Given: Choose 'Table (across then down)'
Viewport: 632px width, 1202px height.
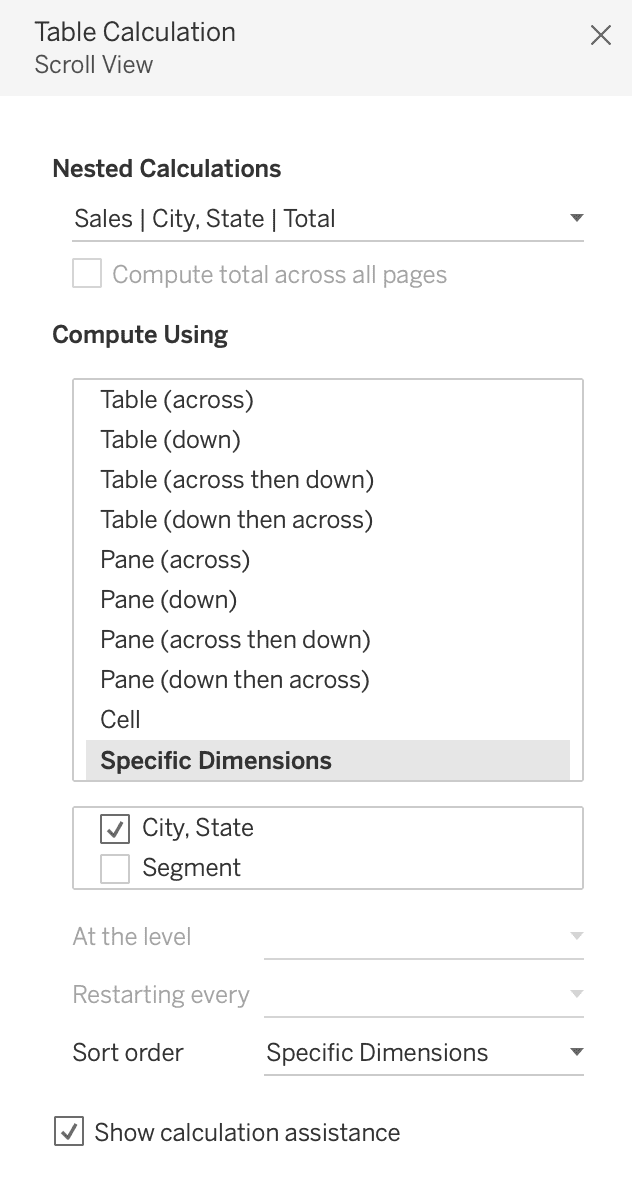Looking at the screenshot, I should 236,479.
